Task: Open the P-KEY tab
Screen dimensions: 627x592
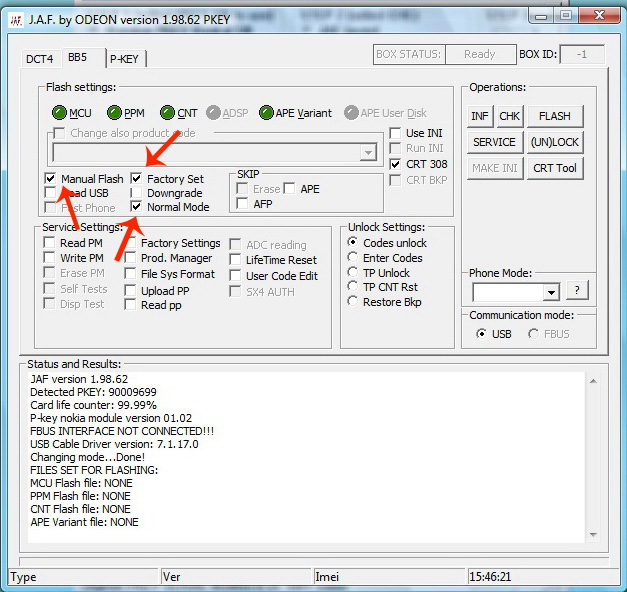Action: (124, 59)
